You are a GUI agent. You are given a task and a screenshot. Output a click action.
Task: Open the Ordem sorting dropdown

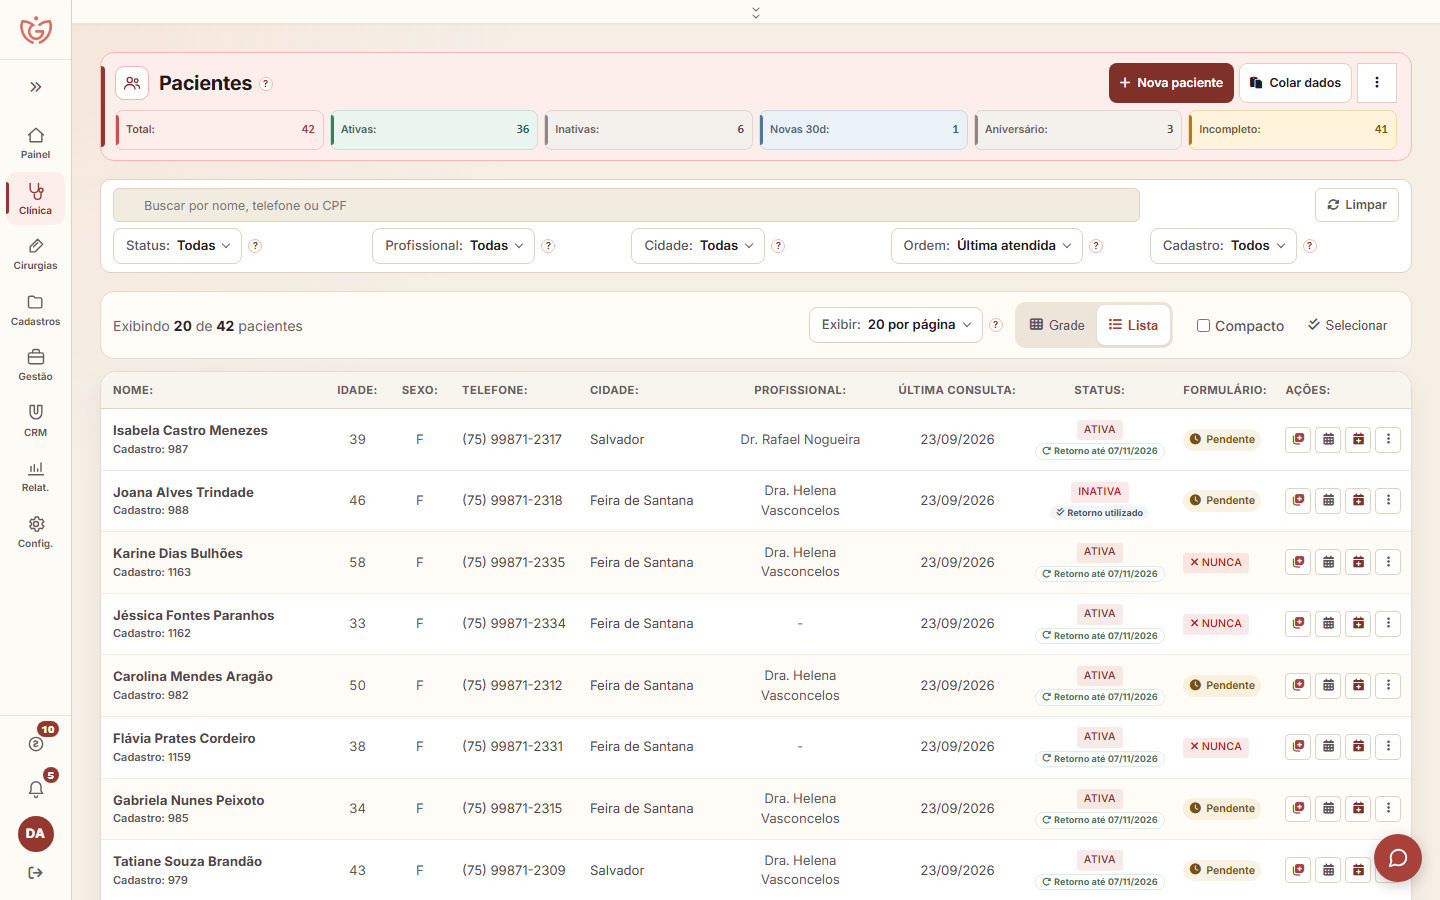click(987, 246)
